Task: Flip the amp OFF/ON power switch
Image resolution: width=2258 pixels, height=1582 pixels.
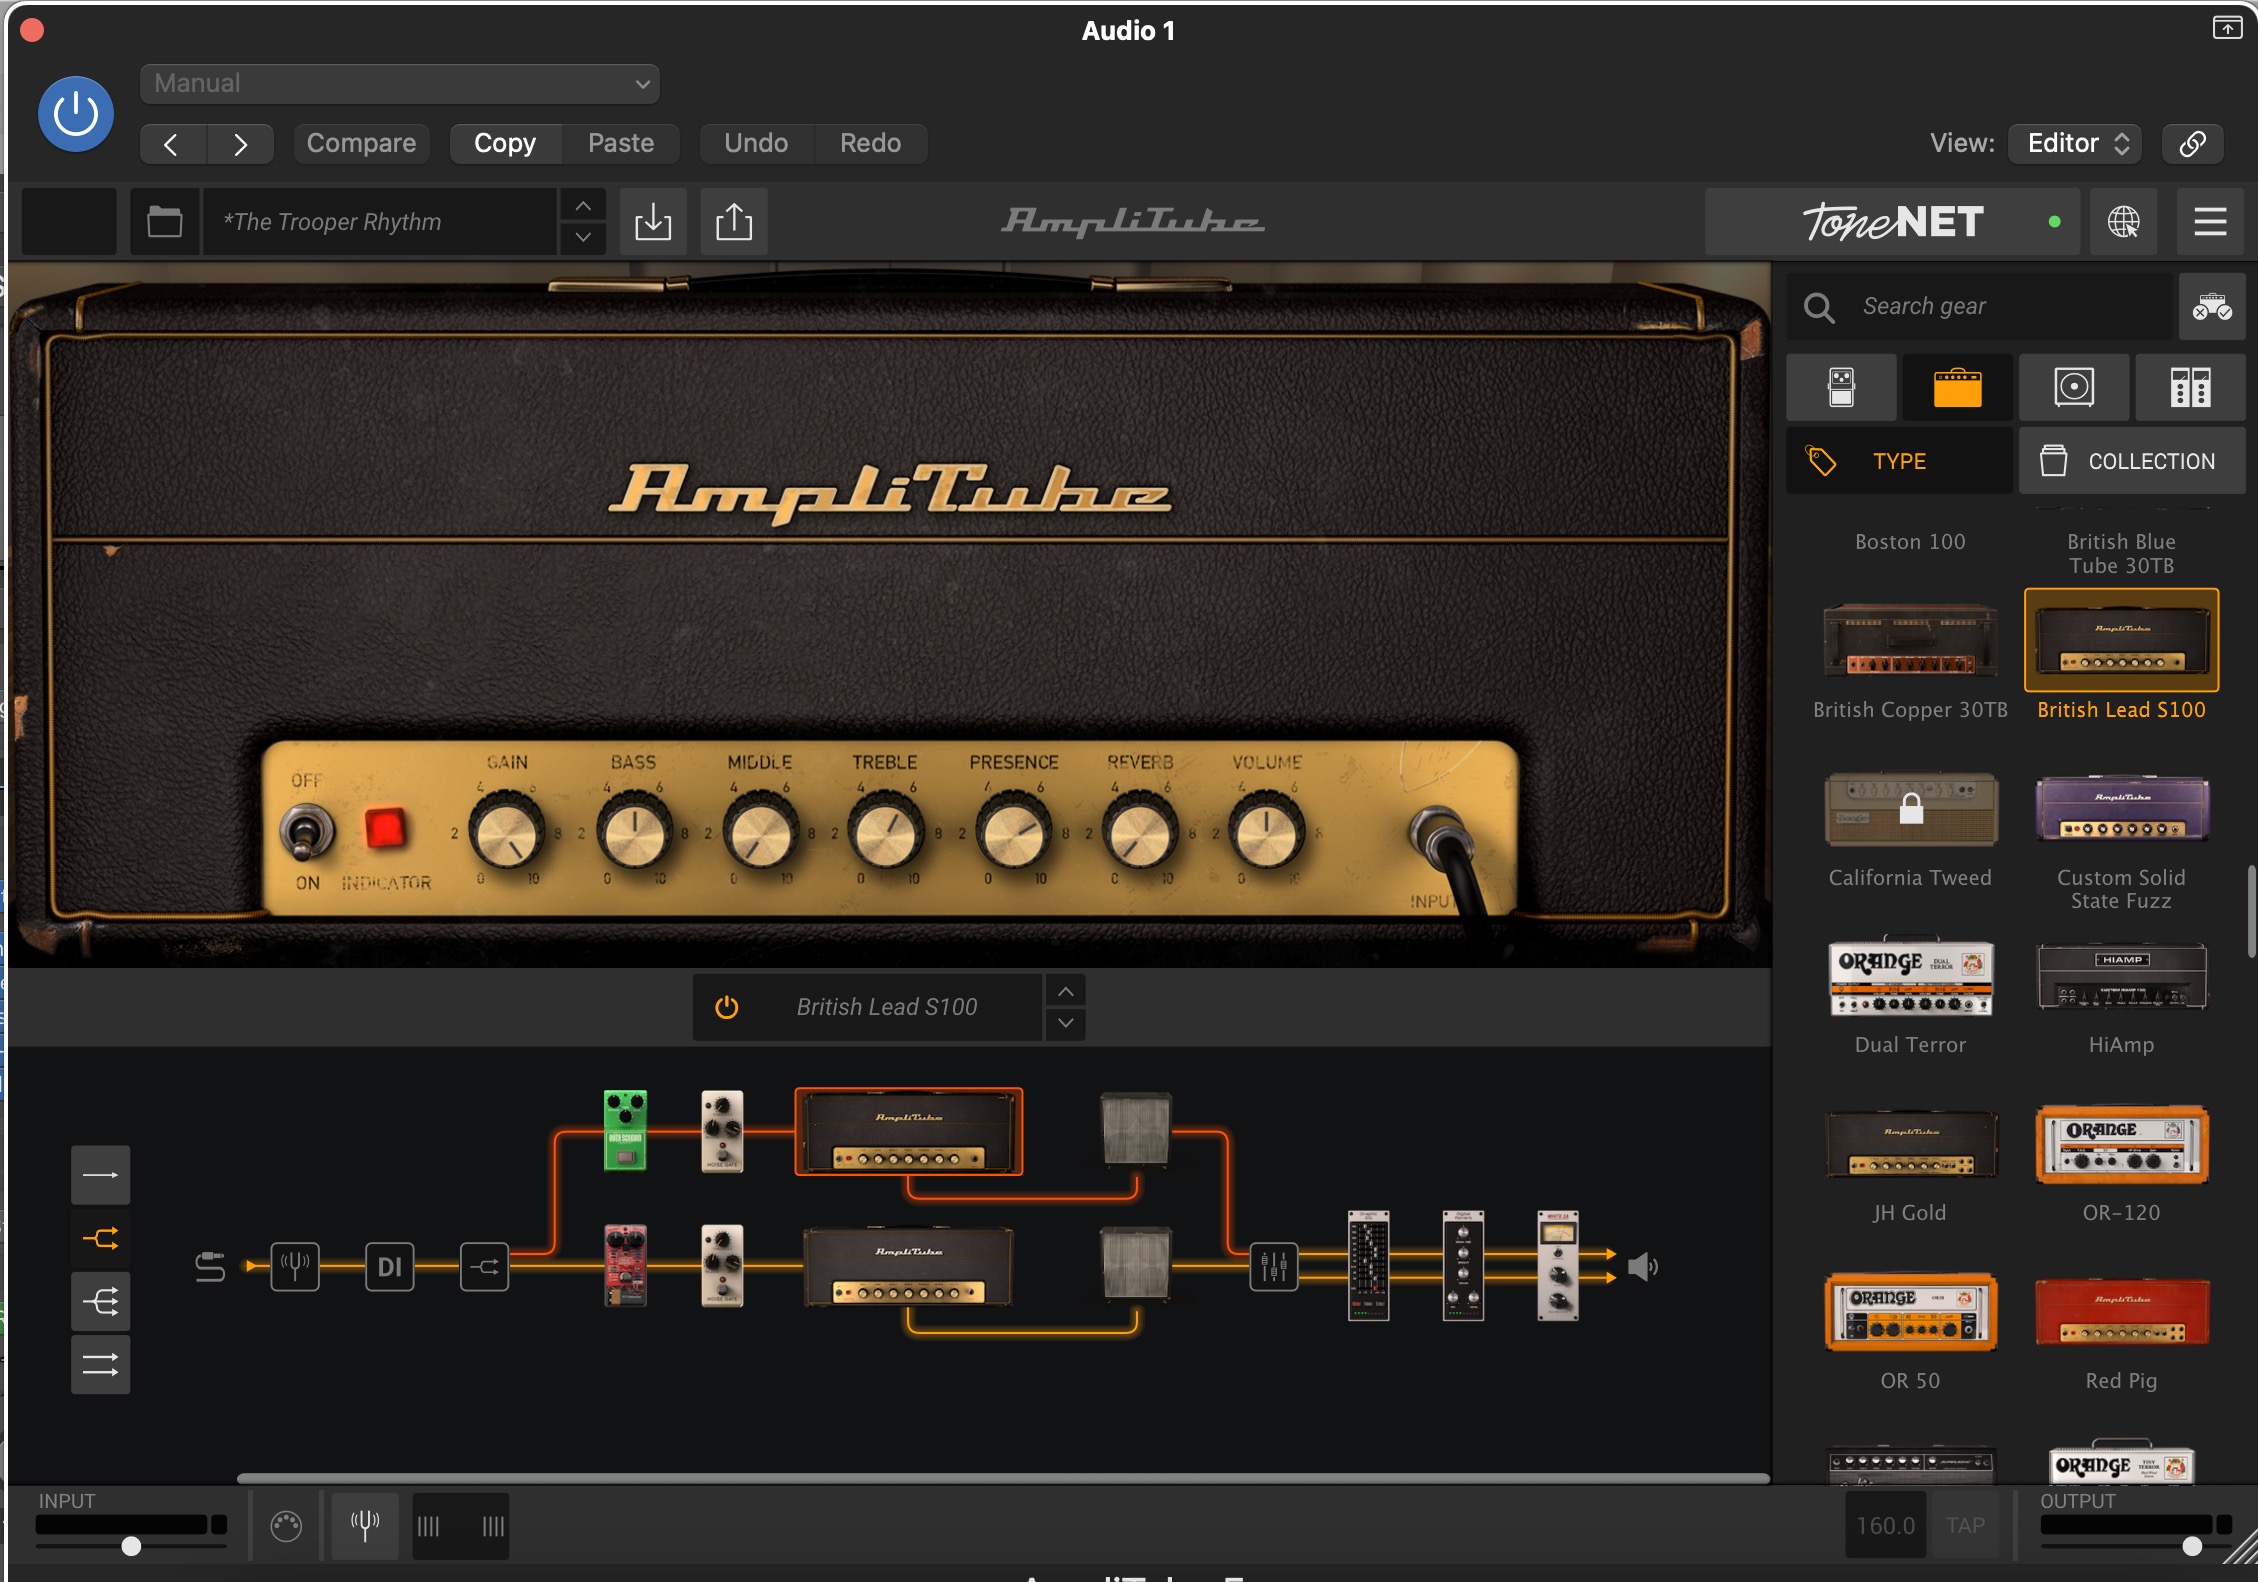Action: 304,833
